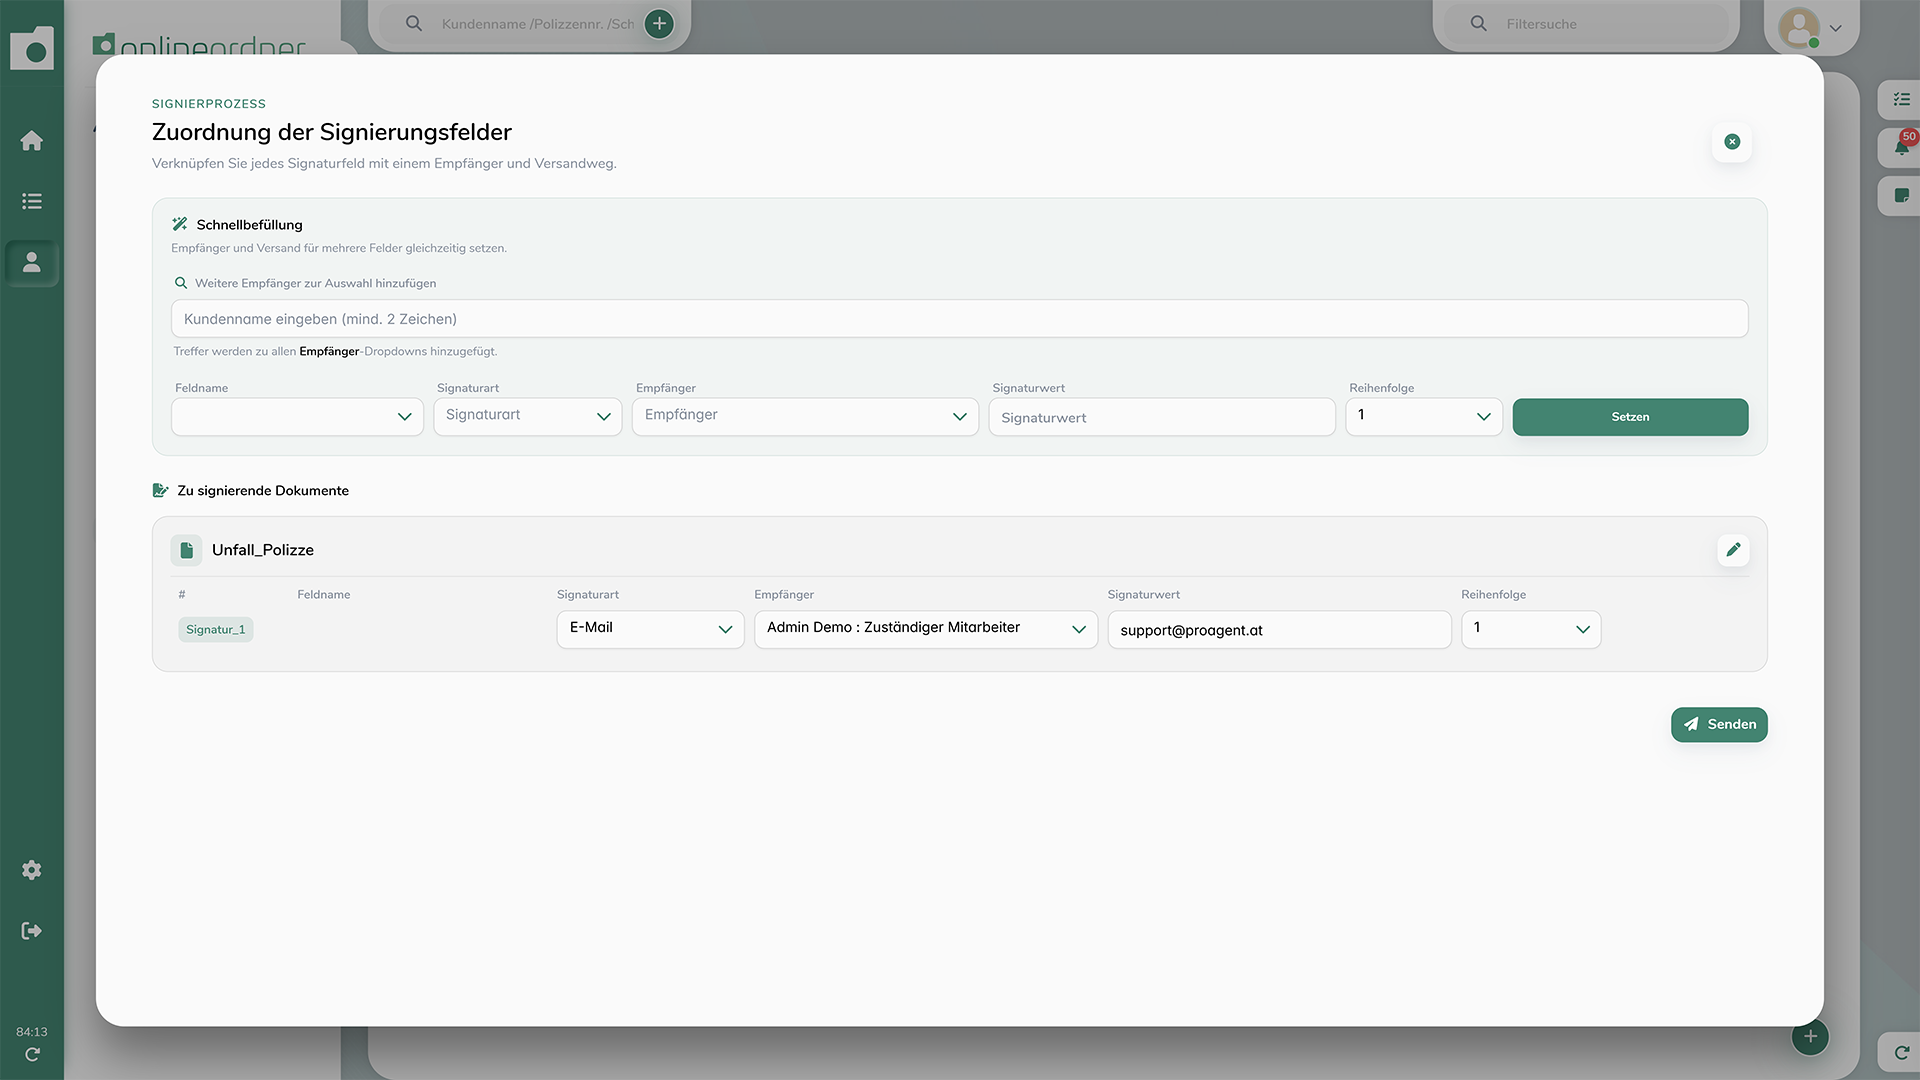This screenshot has height=1080, width=1920.
Task: Click the app logo at top left
Action: (x=32, y=48)
